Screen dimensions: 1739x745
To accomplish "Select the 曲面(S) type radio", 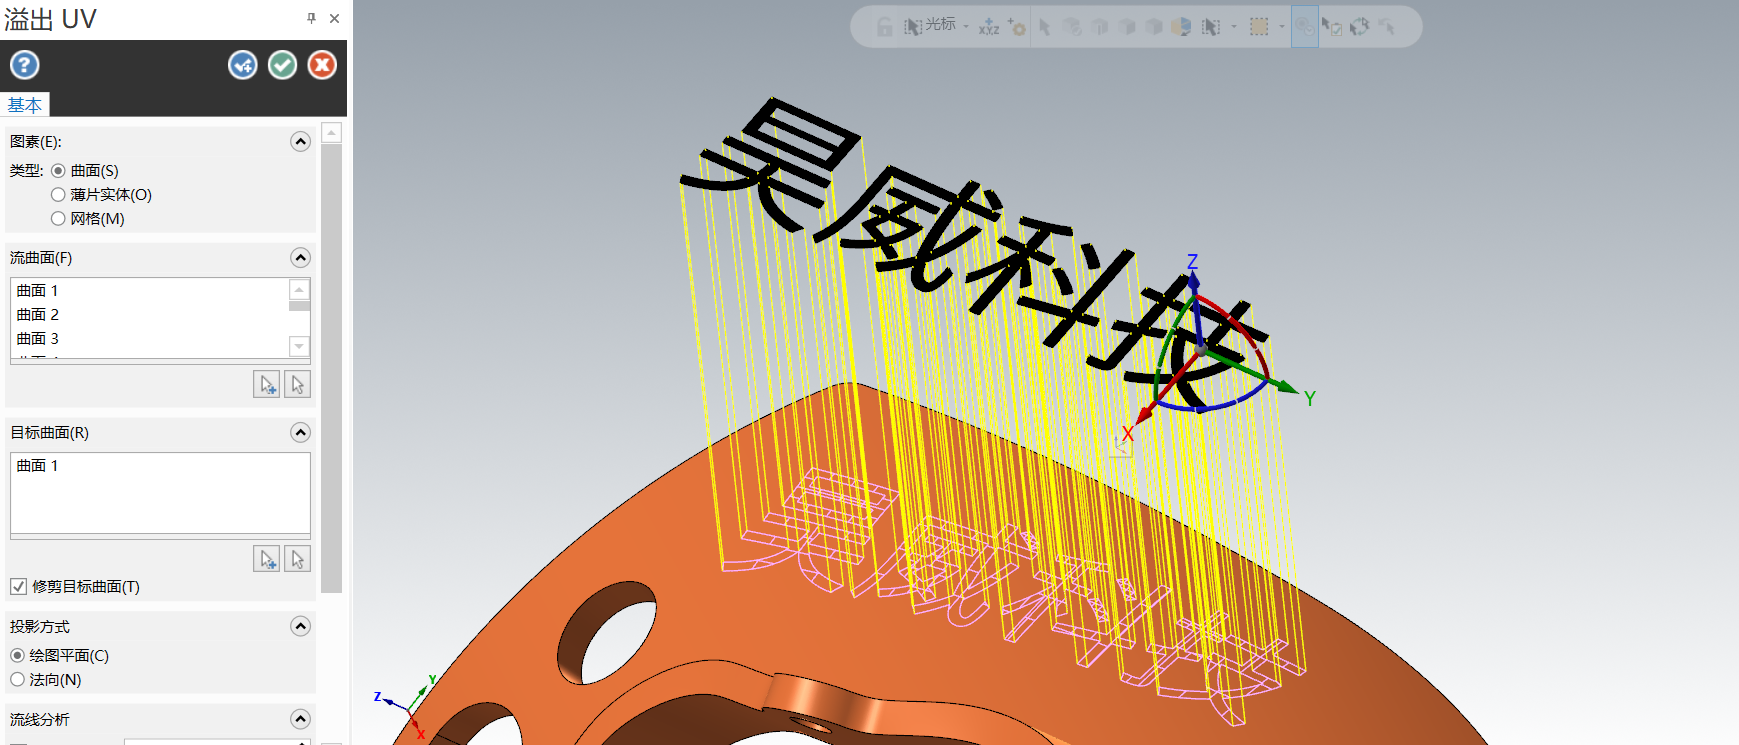I will coord(58,171).
